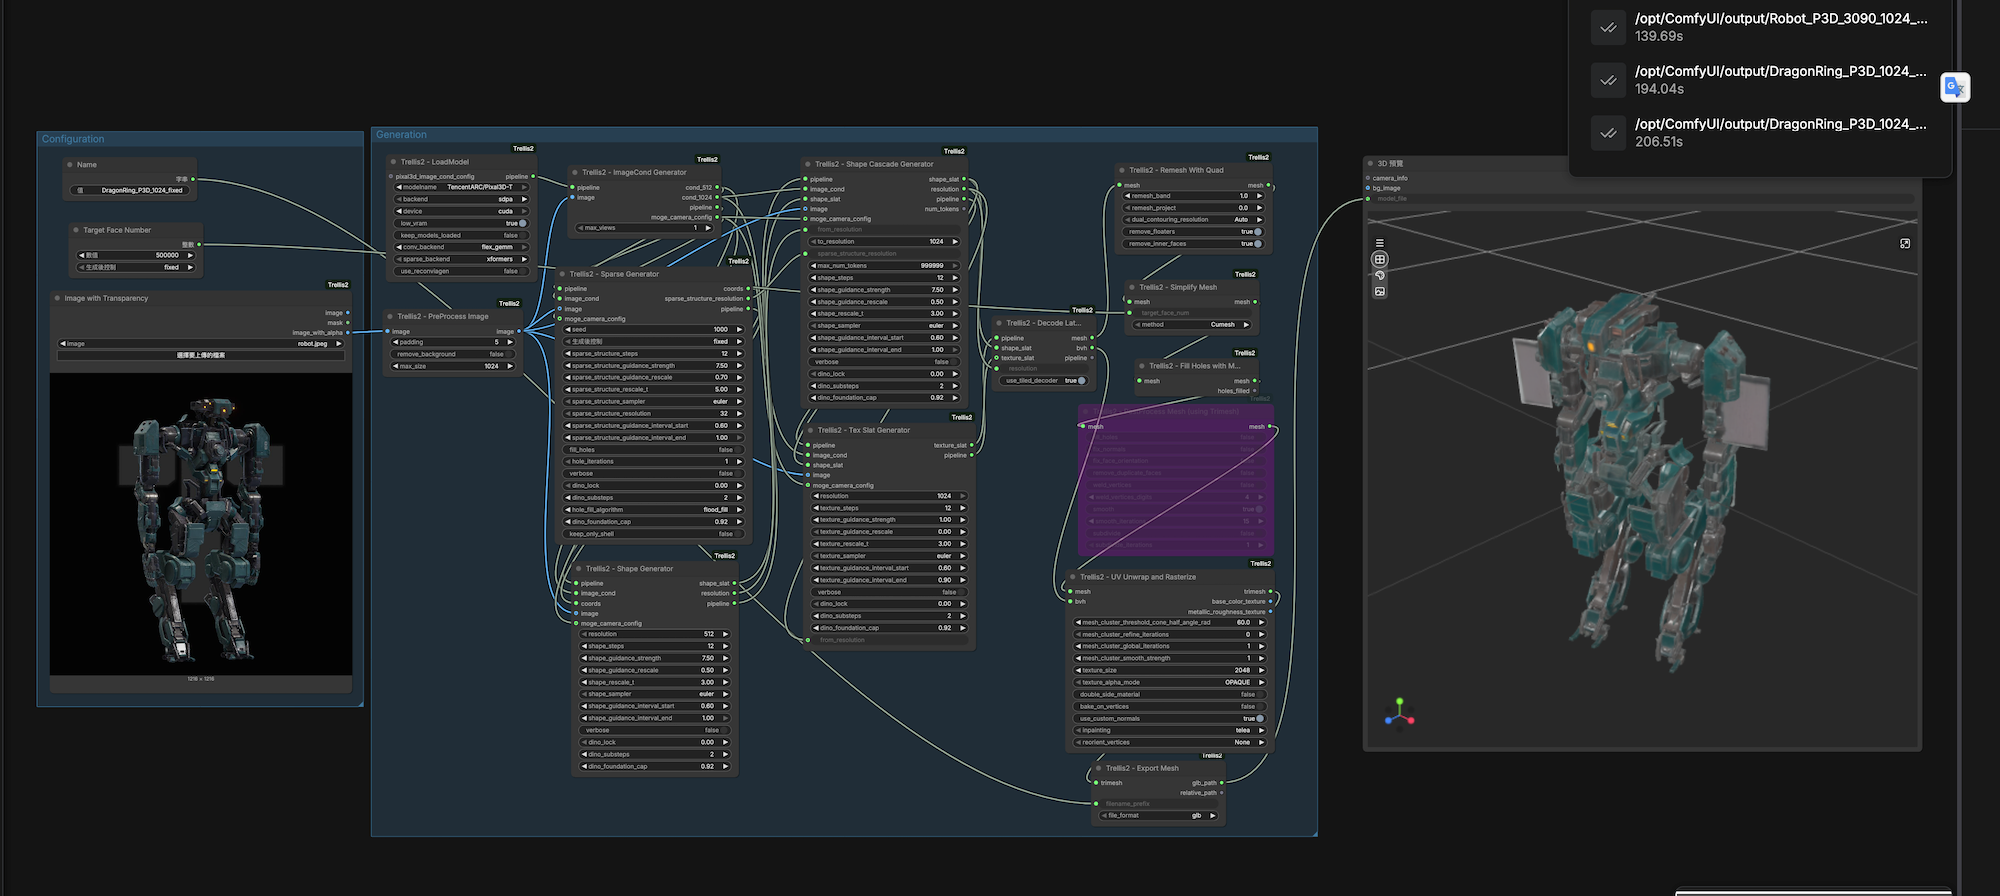Click the Google Translate extension icon
This screenshot has width=2000, height=896.
[x=1955, y=87]
